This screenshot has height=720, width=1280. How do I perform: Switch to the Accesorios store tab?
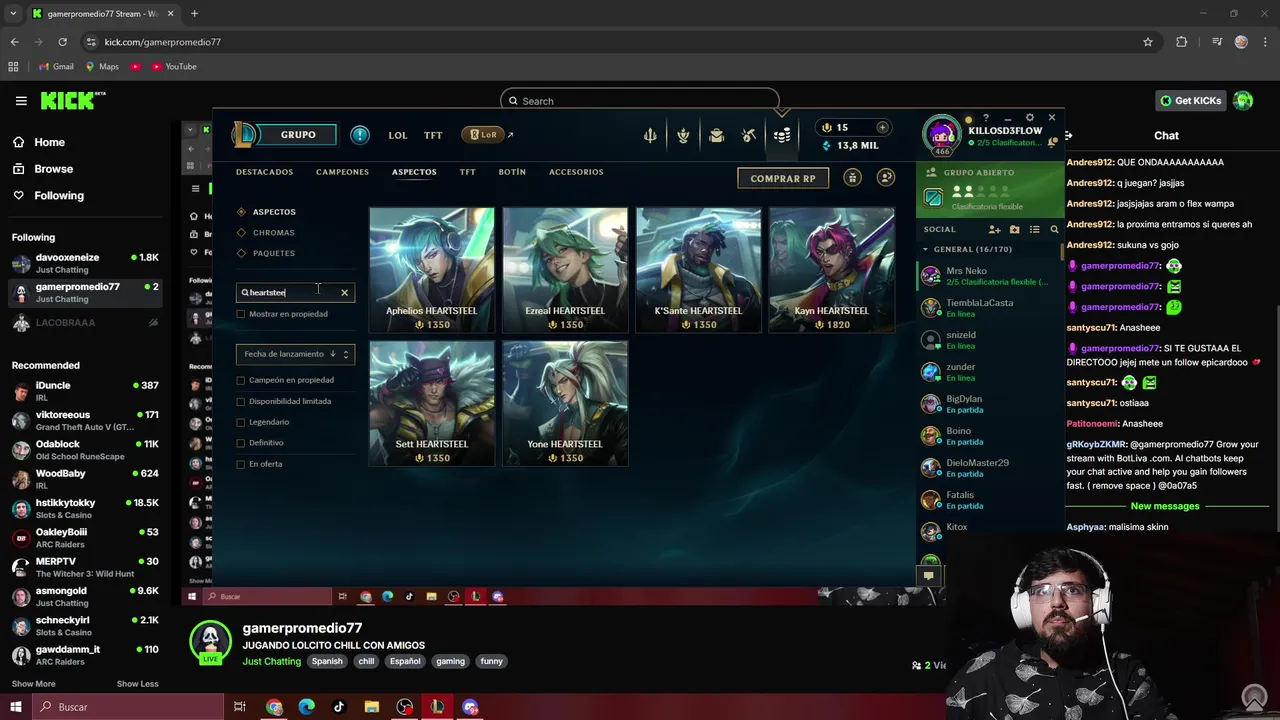[576, 172]
